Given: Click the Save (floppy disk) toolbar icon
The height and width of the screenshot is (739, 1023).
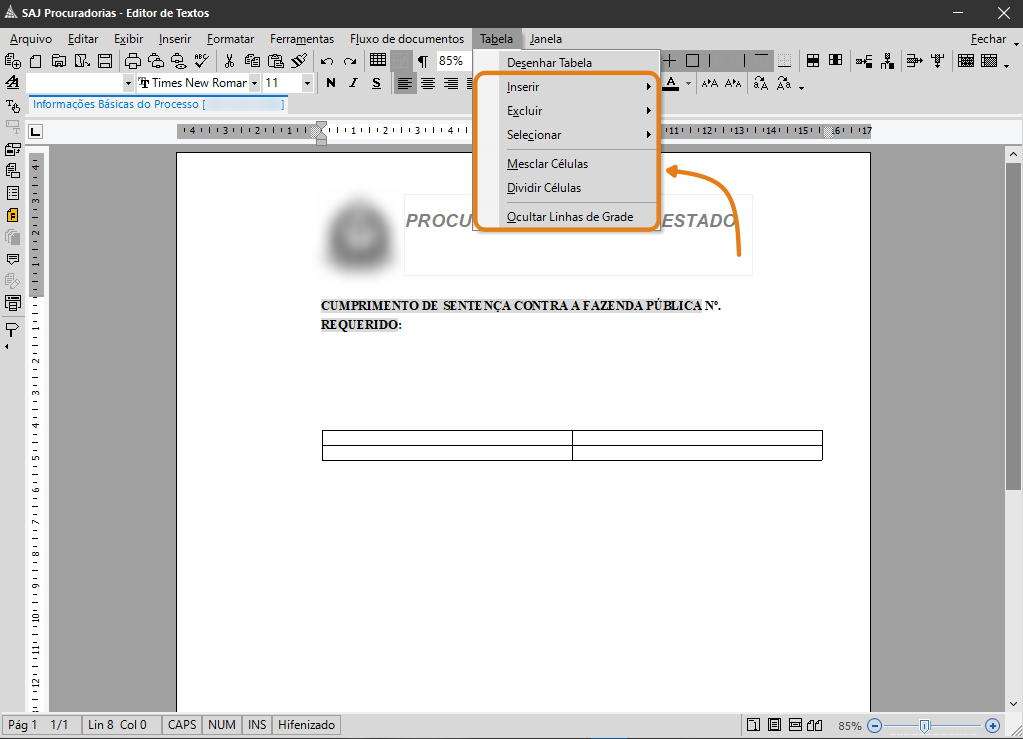Looking at the screenshot, I should 105,61.
